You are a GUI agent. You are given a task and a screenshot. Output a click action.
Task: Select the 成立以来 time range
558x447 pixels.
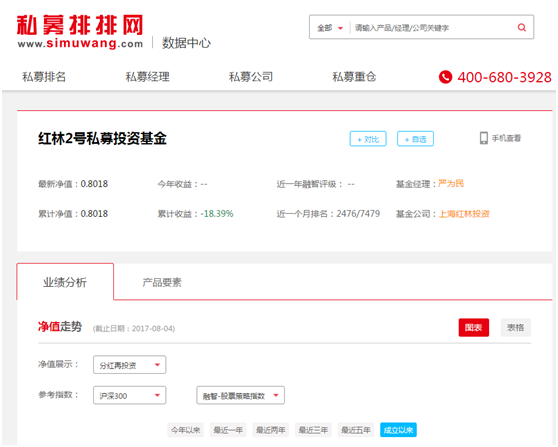[x=398, y=430]
